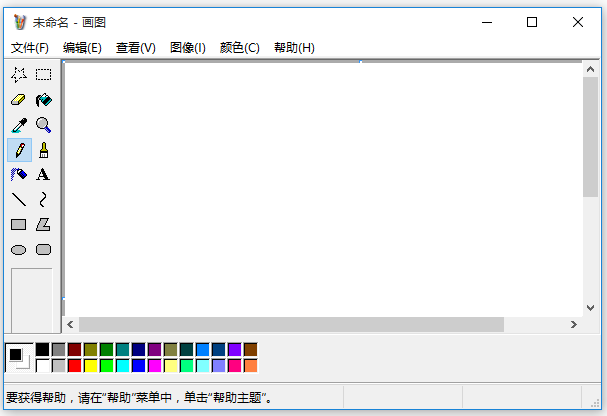This screenshot has height=416, width=607.
Task: Click the horizontal scrollbar thumb
Action: coord(291,325)
